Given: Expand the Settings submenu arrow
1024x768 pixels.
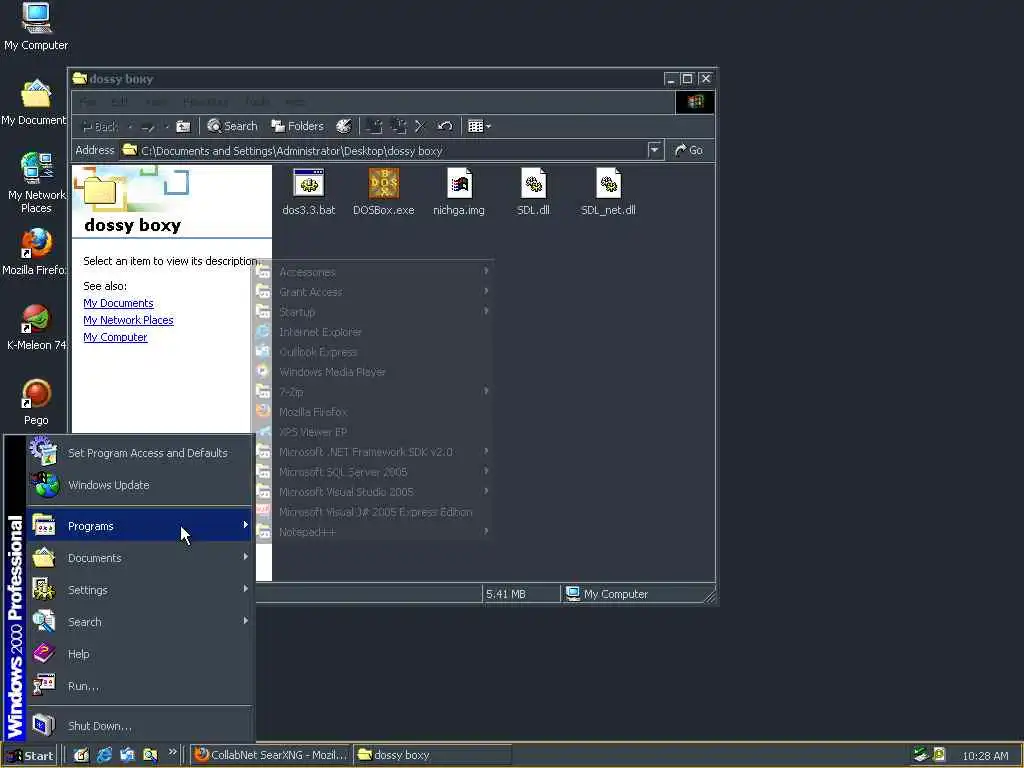Looking at the screenshot, I should [246, 588].
